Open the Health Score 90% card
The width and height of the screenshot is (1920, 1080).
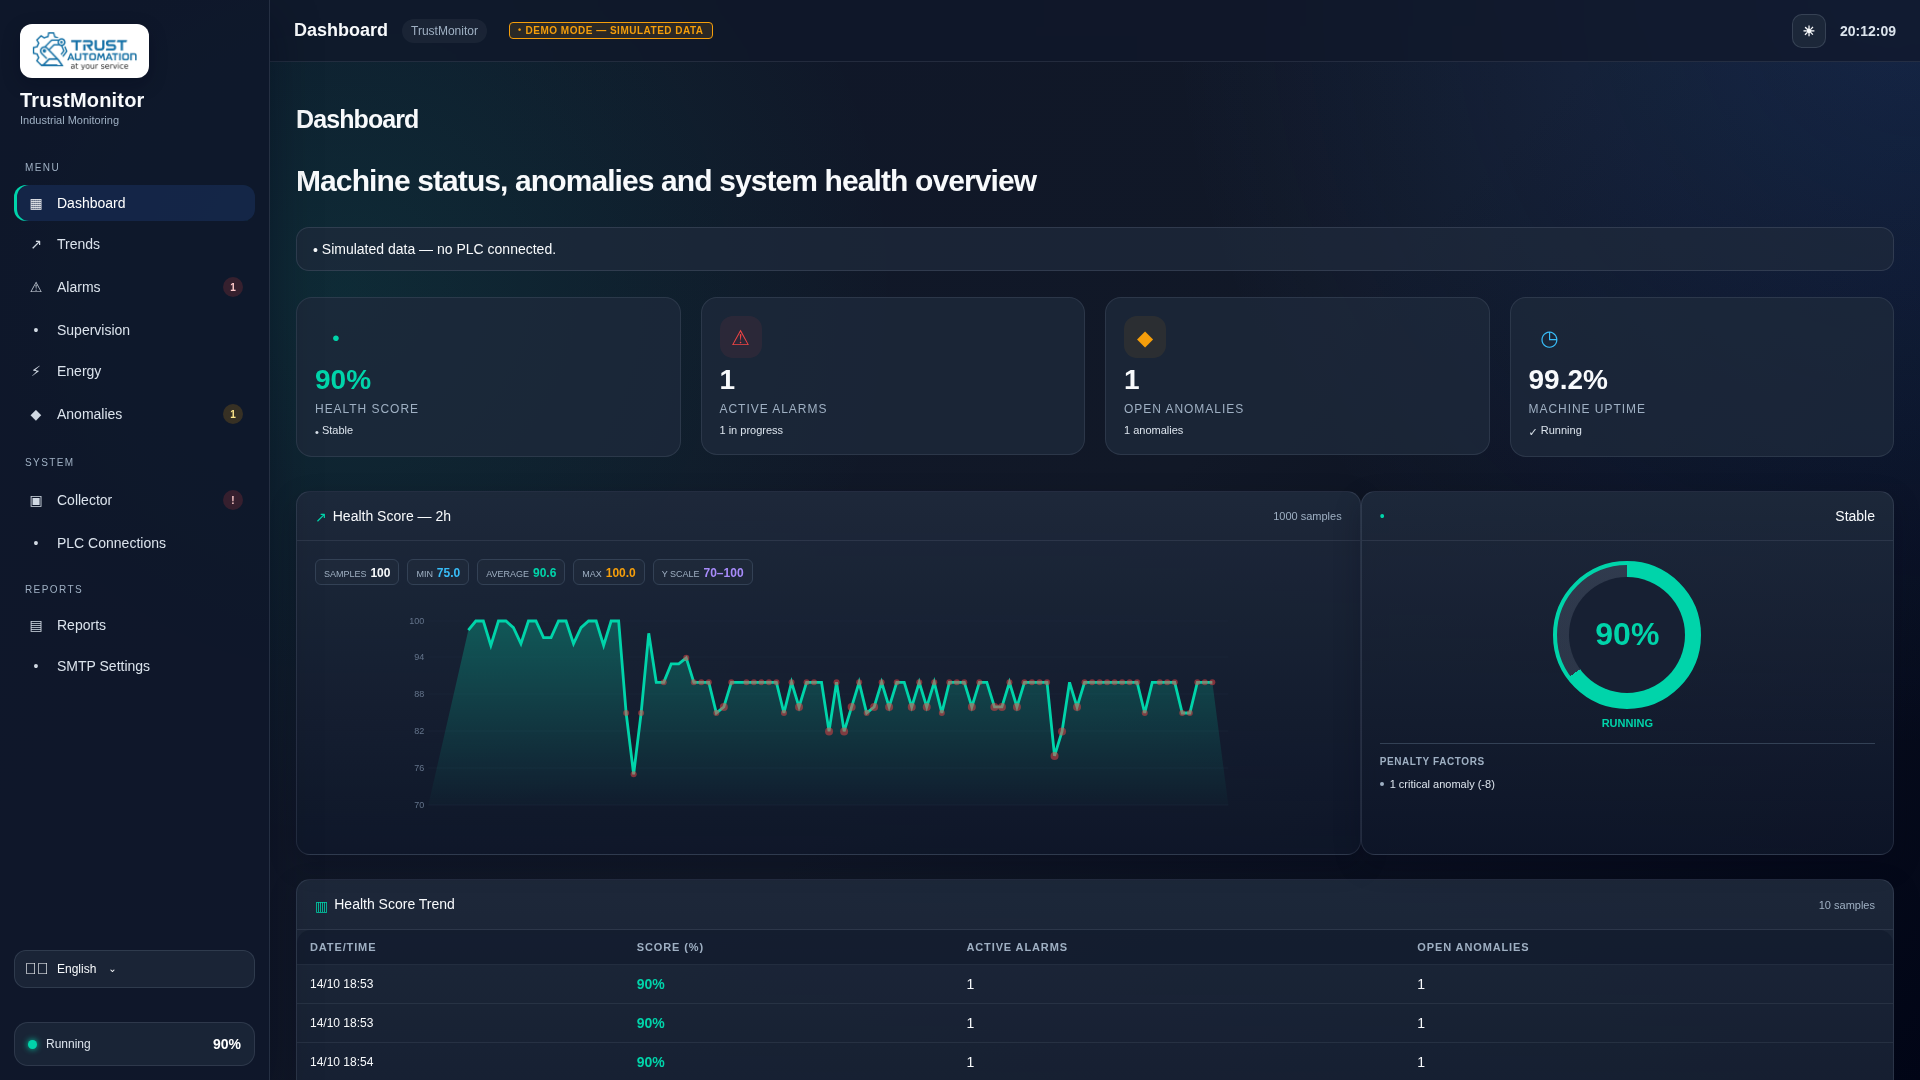pos(488,376)
